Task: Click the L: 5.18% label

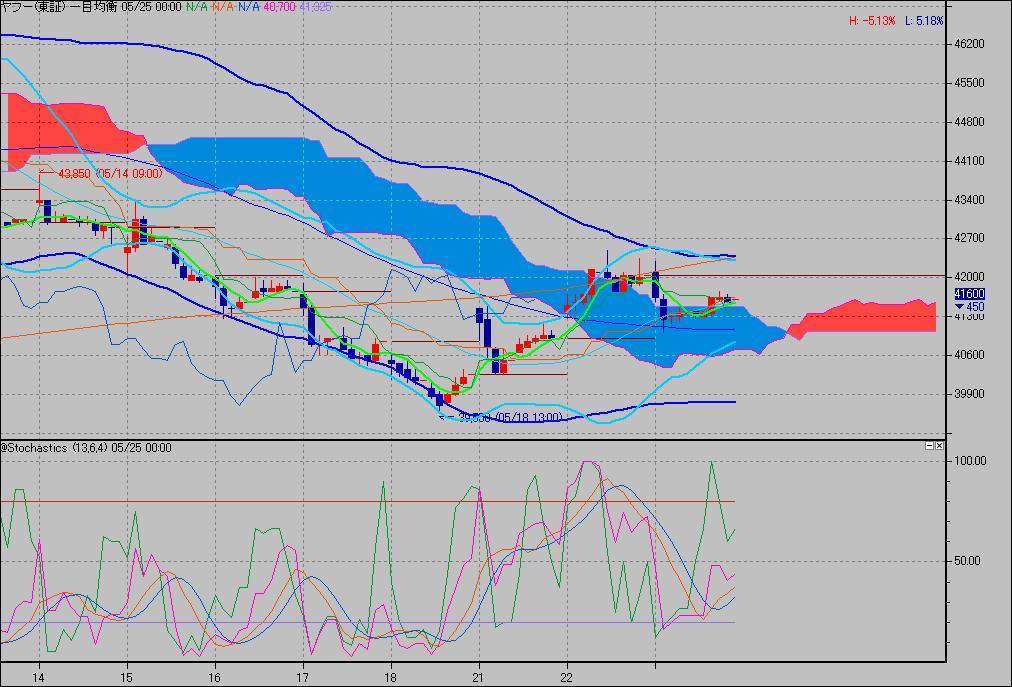Action: coord(924,21)
